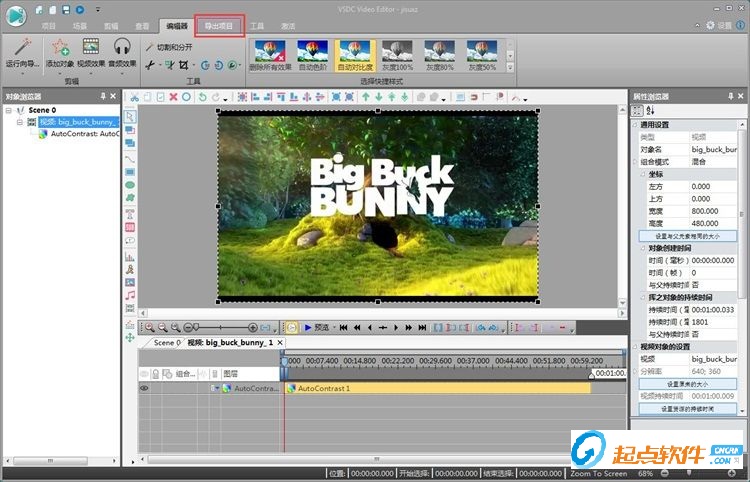Viewport: 750px width, 482px height.
Task: Jump to start with skip-to-beginning control
Action: pyautogui.click(x=343, y=328)
